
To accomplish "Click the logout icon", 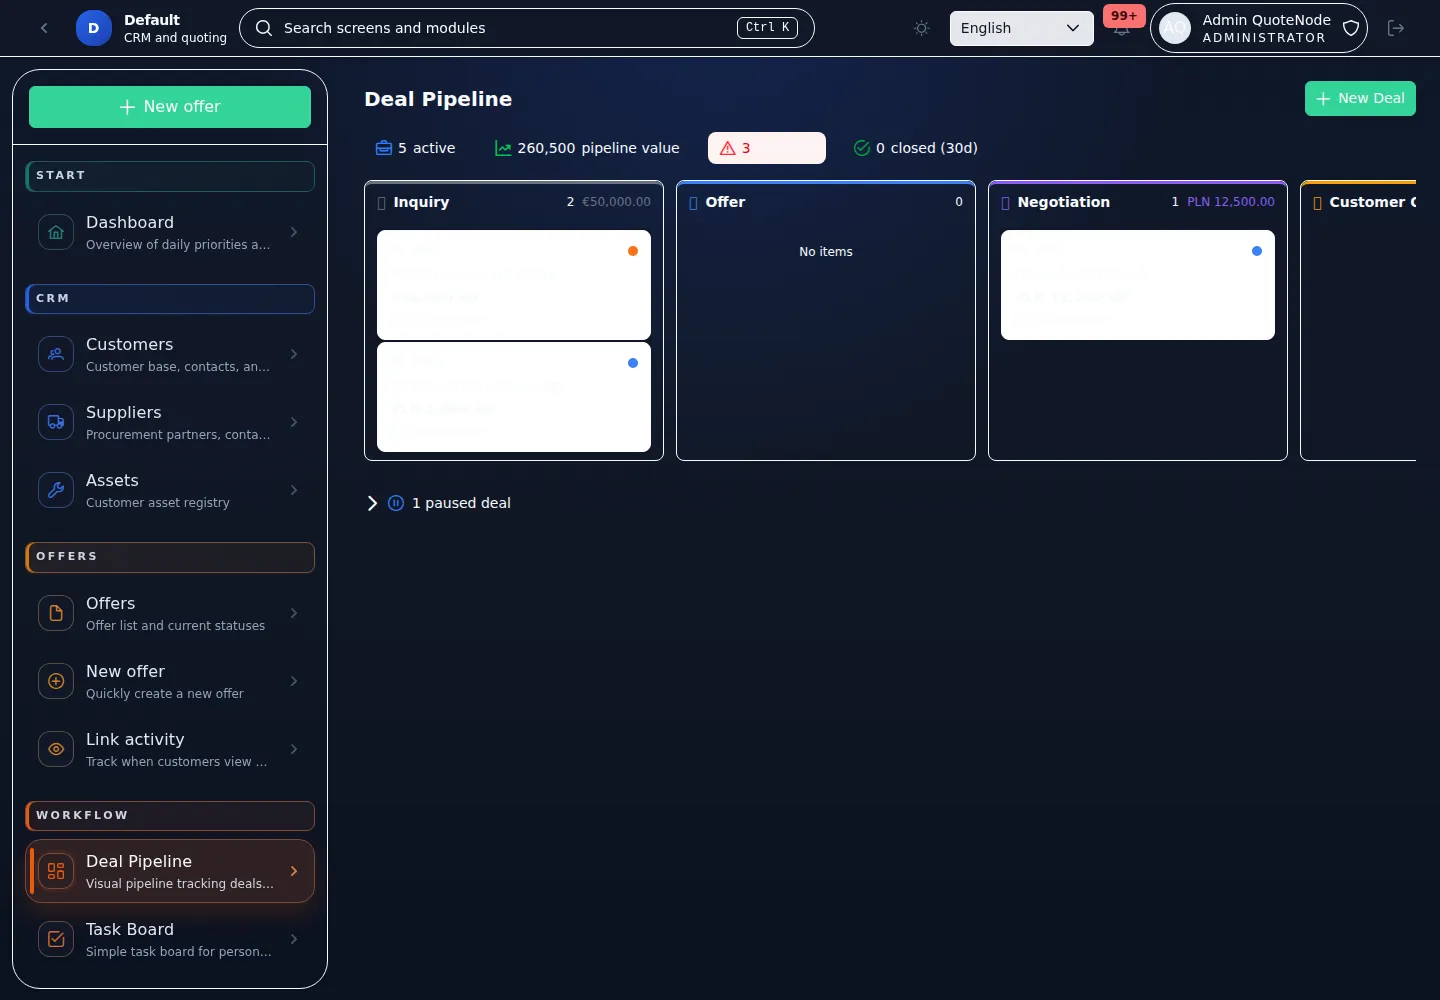I will coord(1396,28).
